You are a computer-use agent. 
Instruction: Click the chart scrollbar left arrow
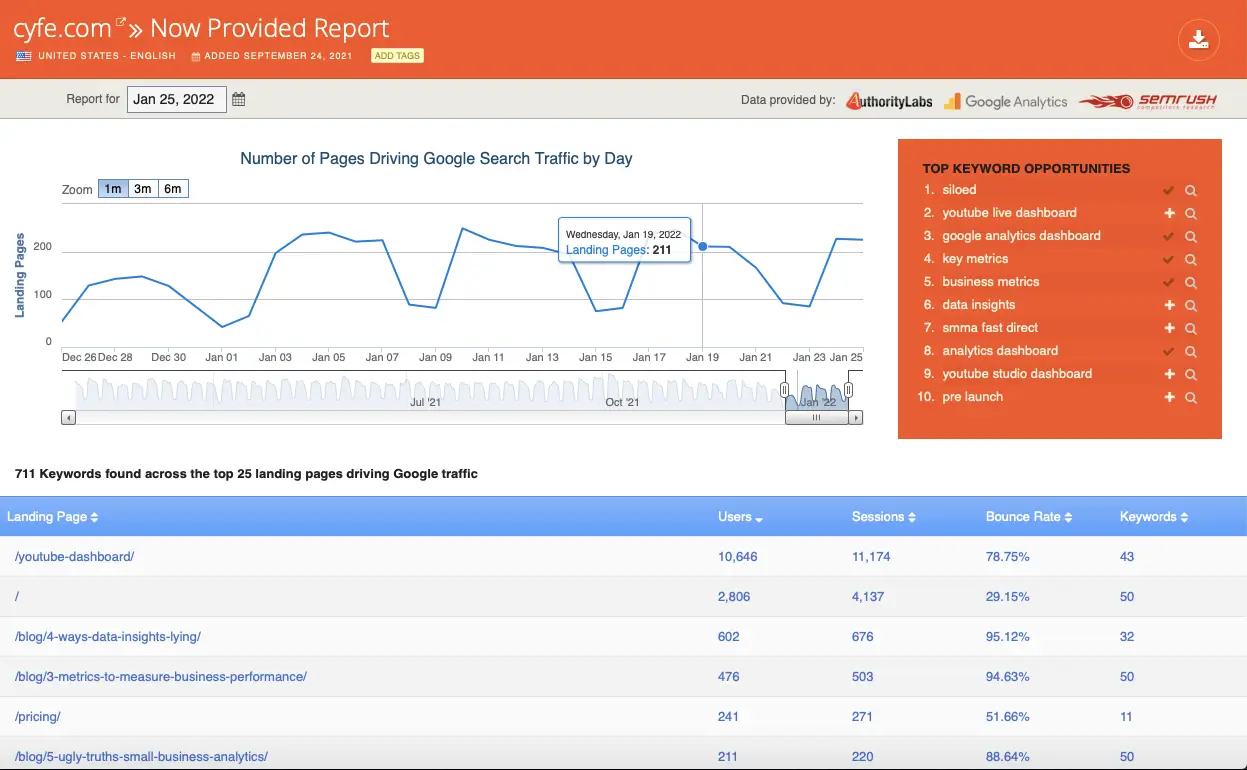68,418
